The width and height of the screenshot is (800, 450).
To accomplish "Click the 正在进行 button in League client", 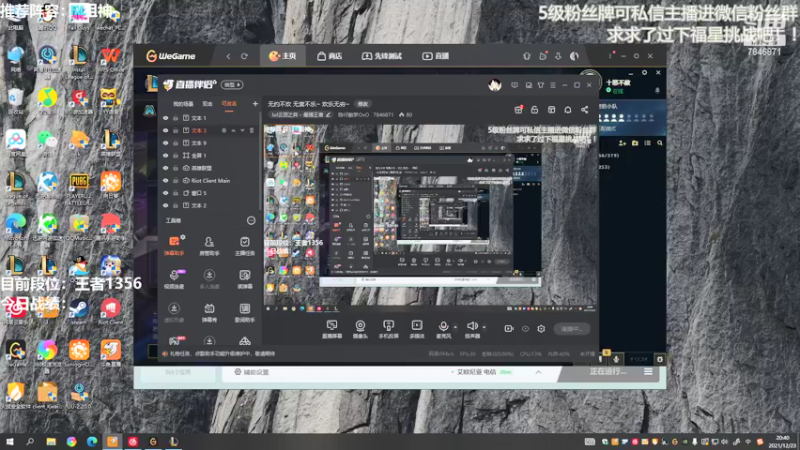I will point(607,371).
